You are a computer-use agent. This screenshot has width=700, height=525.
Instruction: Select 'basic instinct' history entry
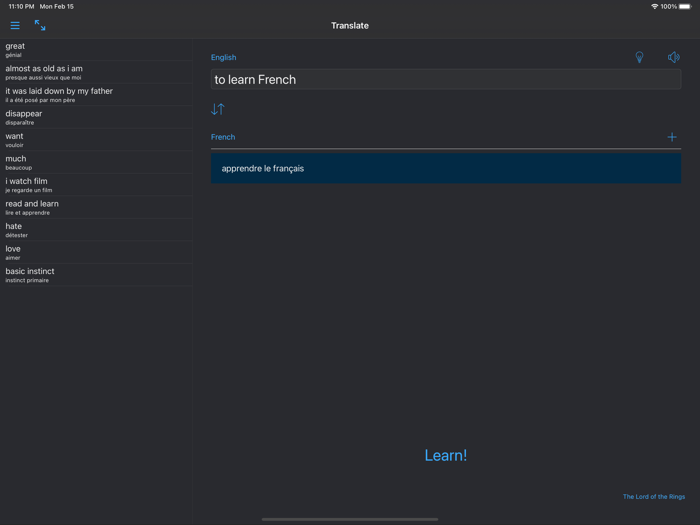96,275
